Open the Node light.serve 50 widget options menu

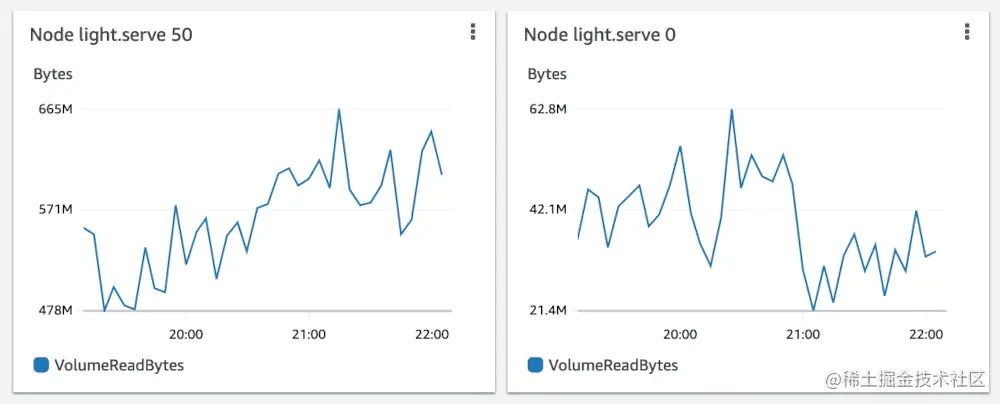(473, 33)
